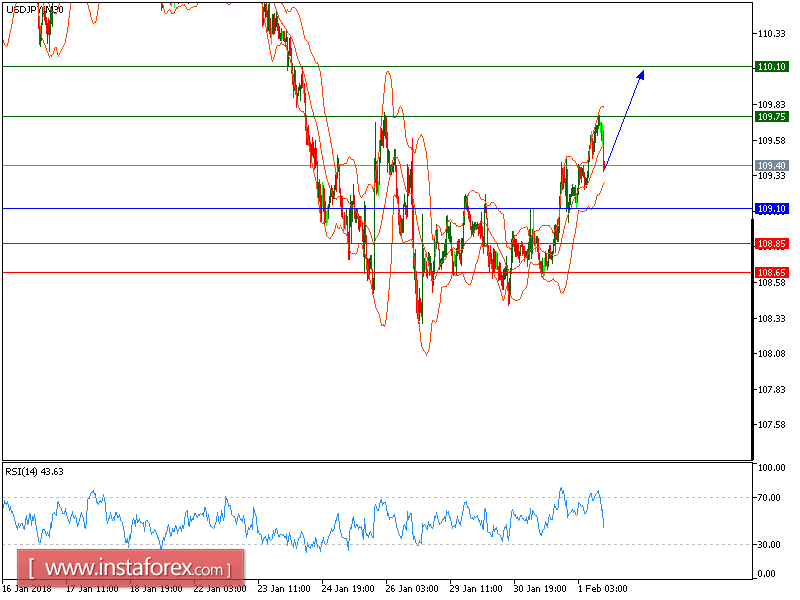The height and width of the screenshot is (600, 800).
Task: Click the red 108.65 support price tag
Action: [770, 271]
